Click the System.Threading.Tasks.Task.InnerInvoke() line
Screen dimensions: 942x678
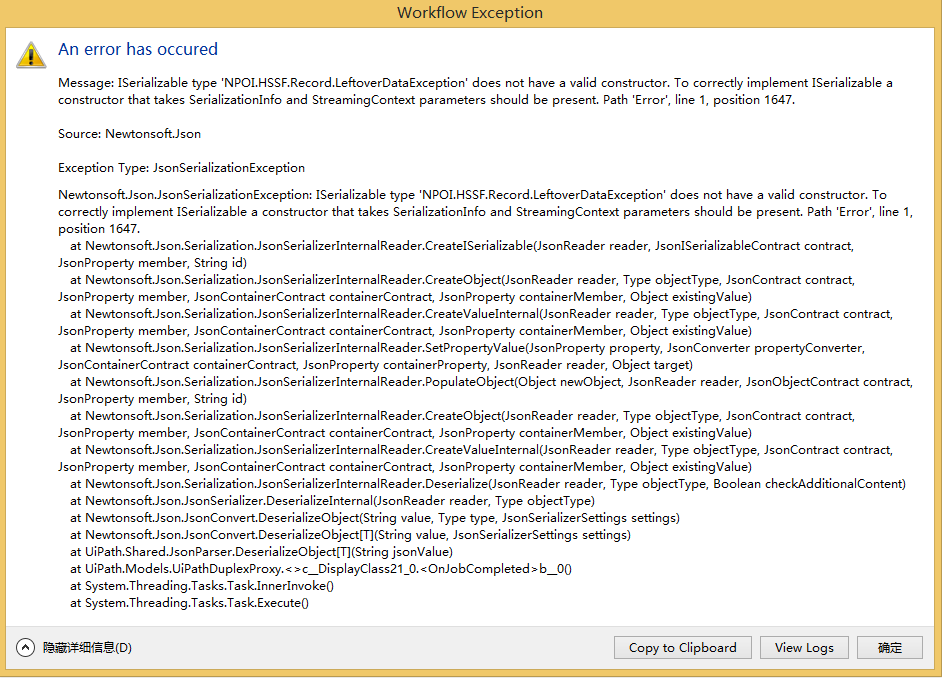pyautogui.click(x=202, y=586)
